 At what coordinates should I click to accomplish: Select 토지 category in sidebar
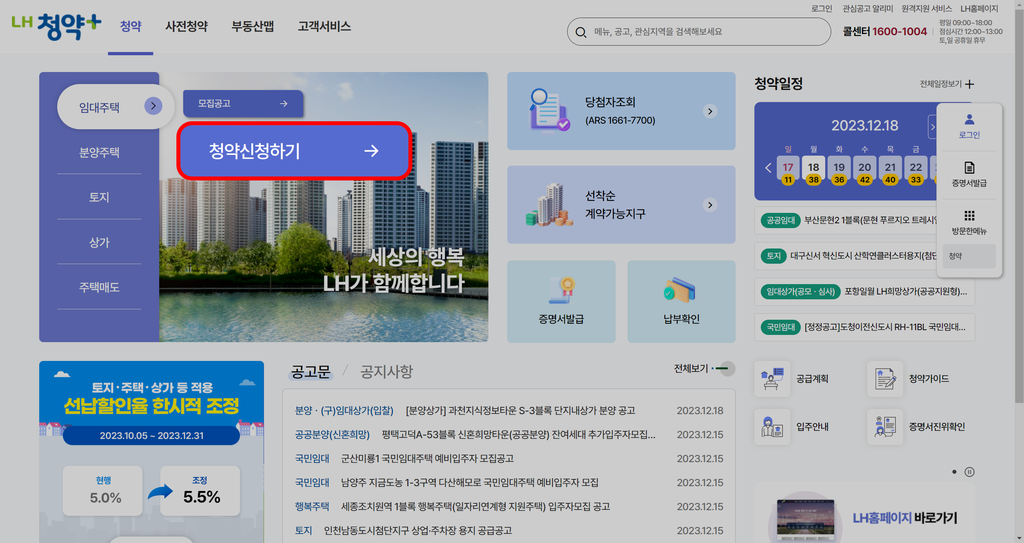tap(99, 197)
